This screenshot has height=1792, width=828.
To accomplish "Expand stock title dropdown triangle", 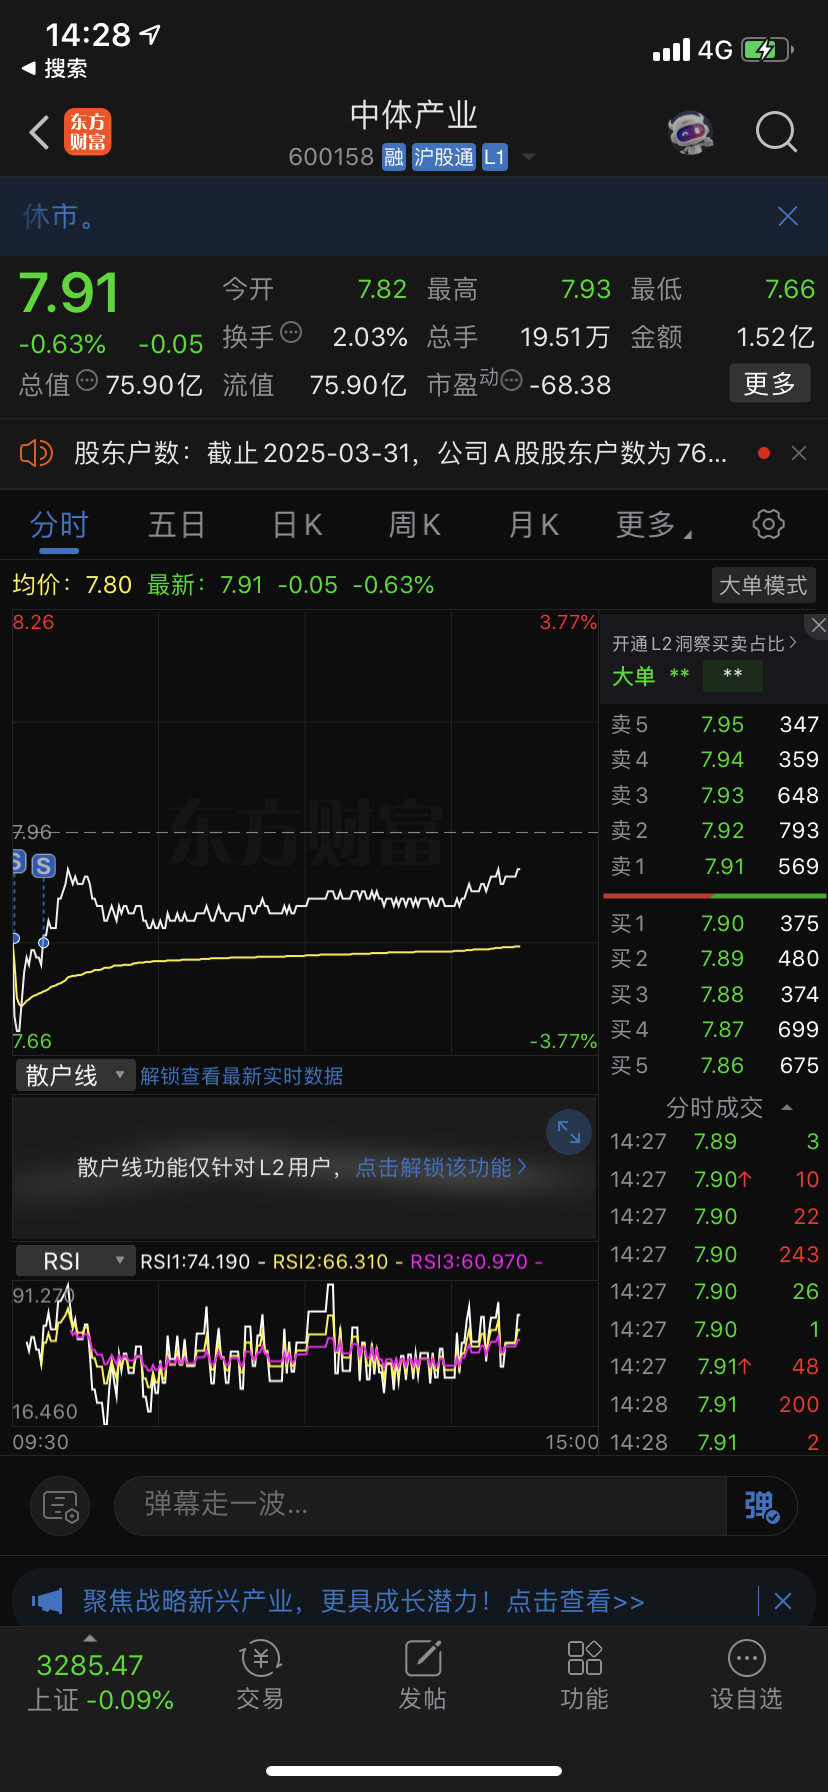I will click(529, 157).
